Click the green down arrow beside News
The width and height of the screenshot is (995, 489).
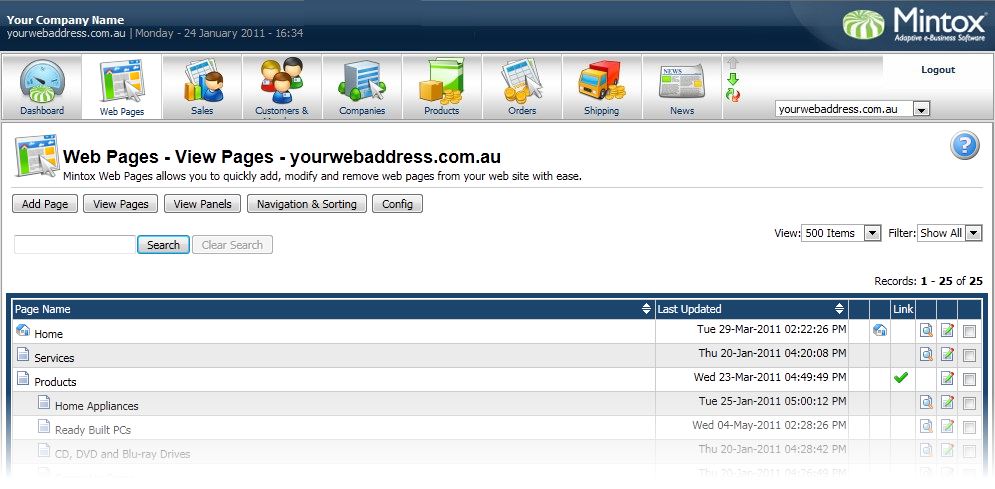733,79
